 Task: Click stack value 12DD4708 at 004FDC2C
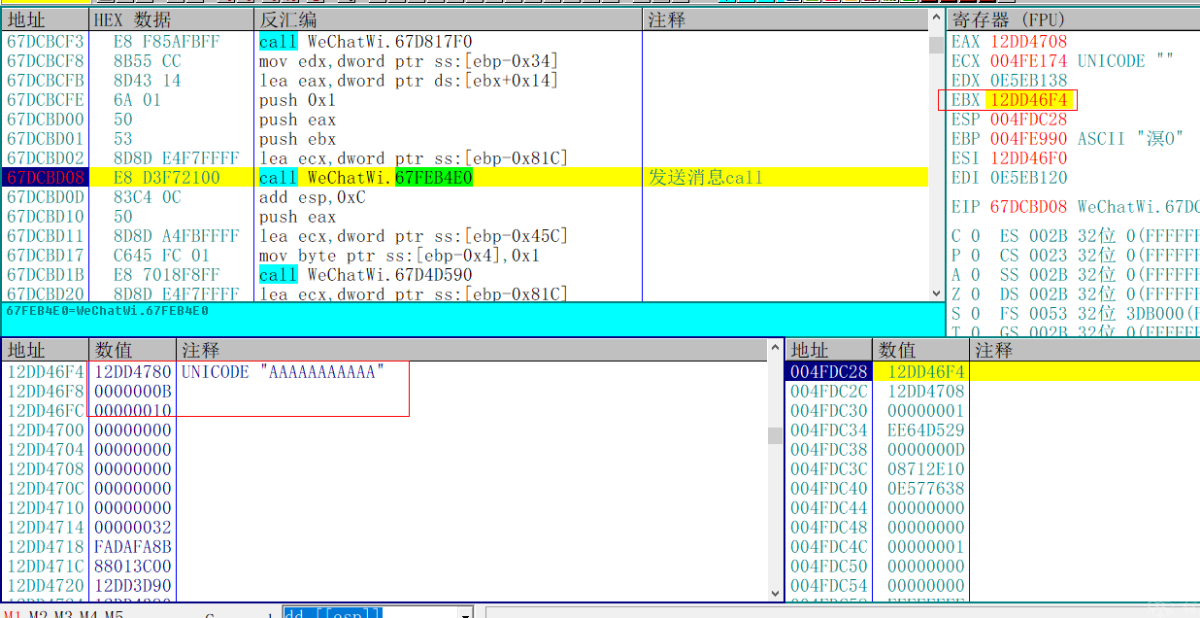926,392
